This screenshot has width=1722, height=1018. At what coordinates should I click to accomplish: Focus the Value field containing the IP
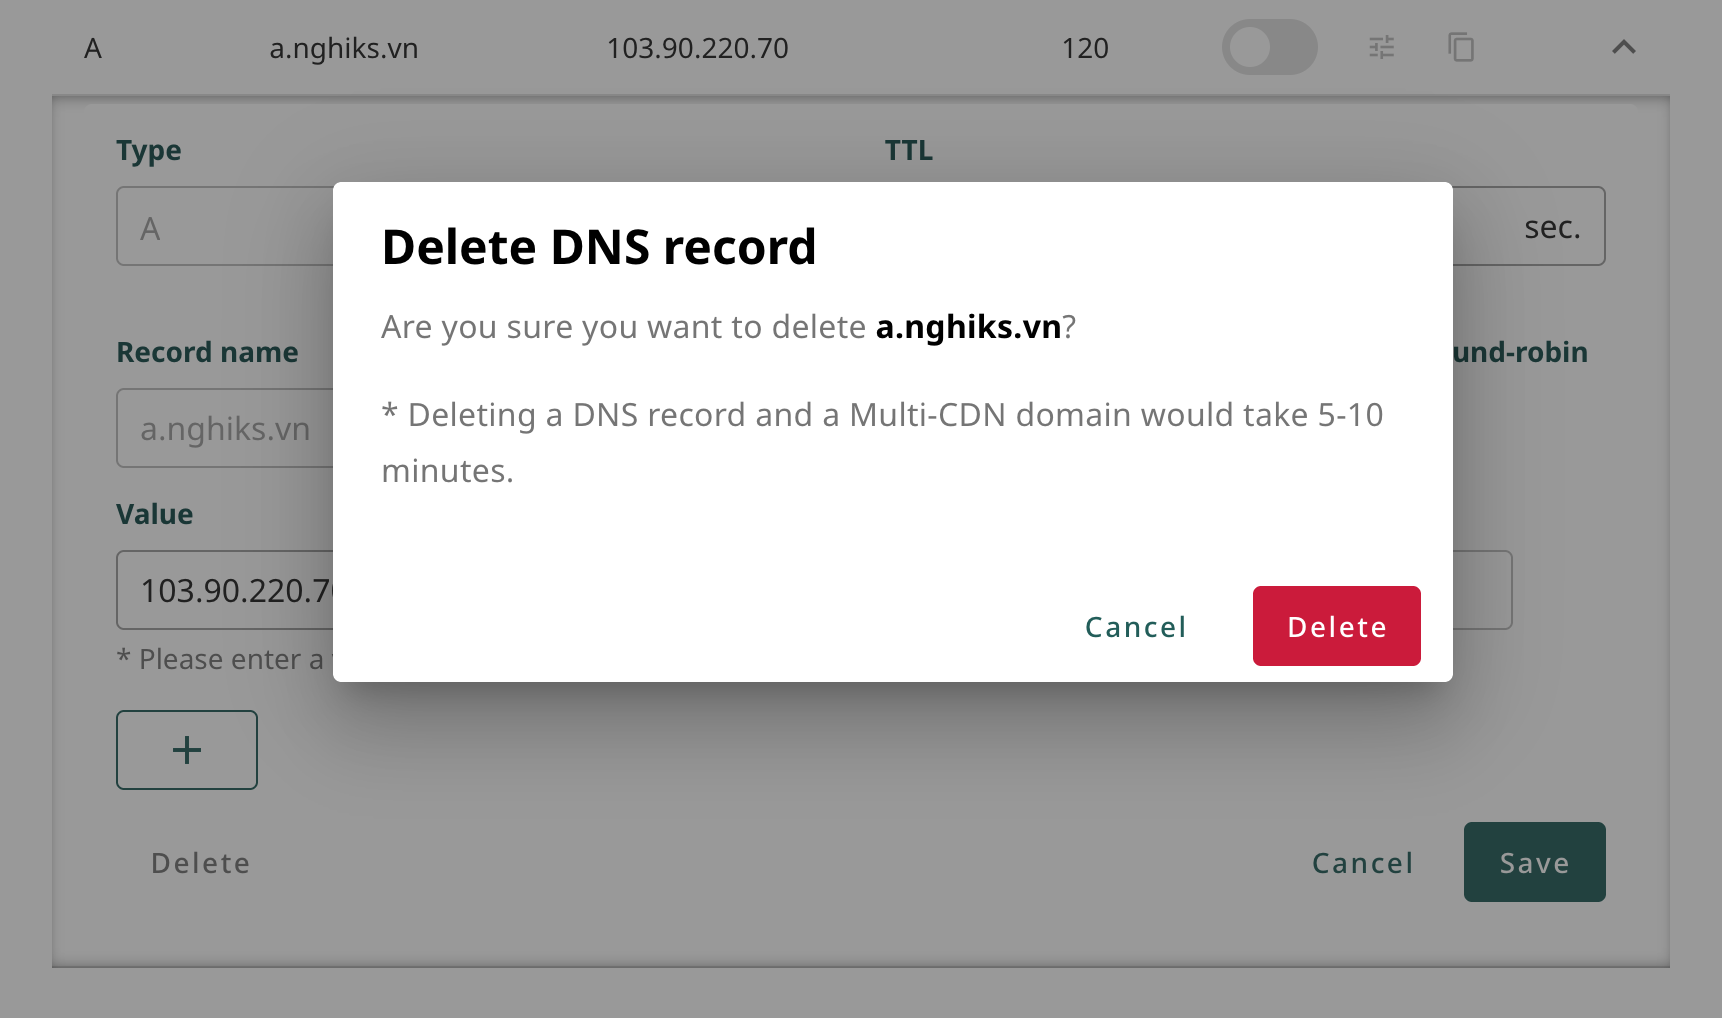tap(225, 591)
